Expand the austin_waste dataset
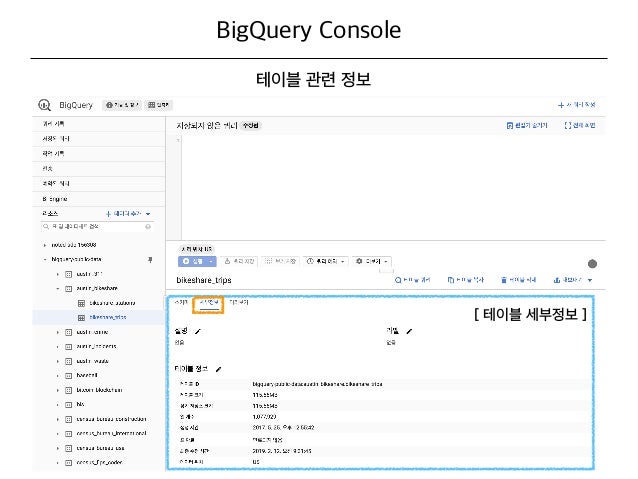This screenshot has height=479, width=638. pos(57,361)
